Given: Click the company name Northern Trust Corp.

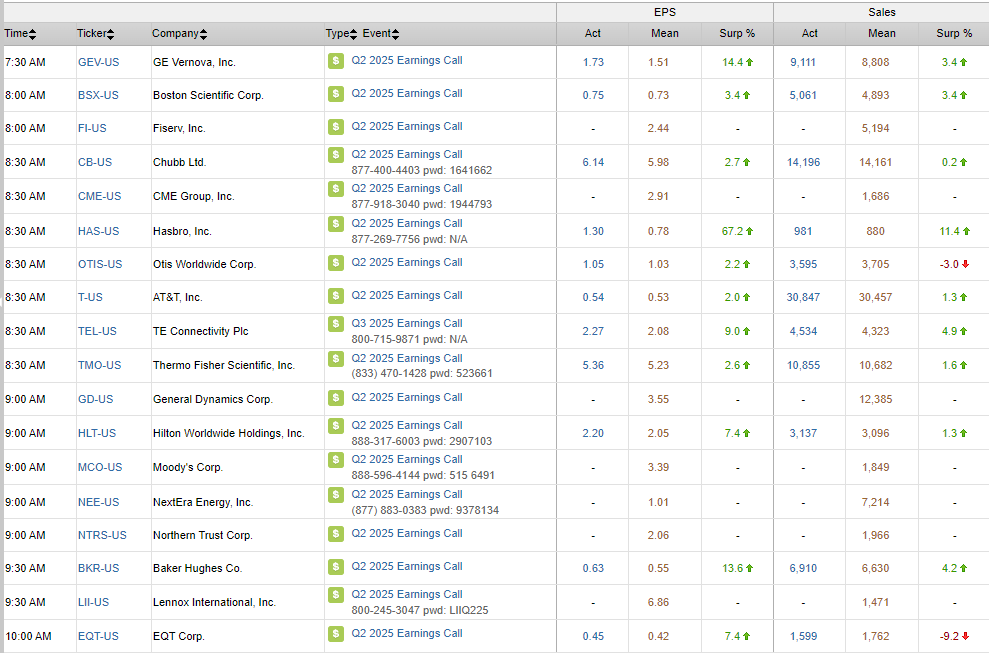Looking at the screenshot, I should pos(202,535).
